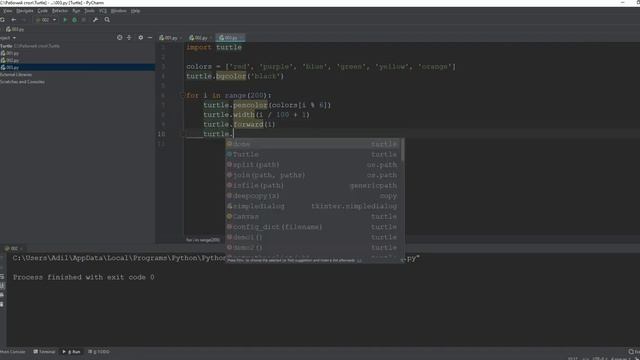
Task: Open Event Log button at bottom right
Action: (634, 352)
